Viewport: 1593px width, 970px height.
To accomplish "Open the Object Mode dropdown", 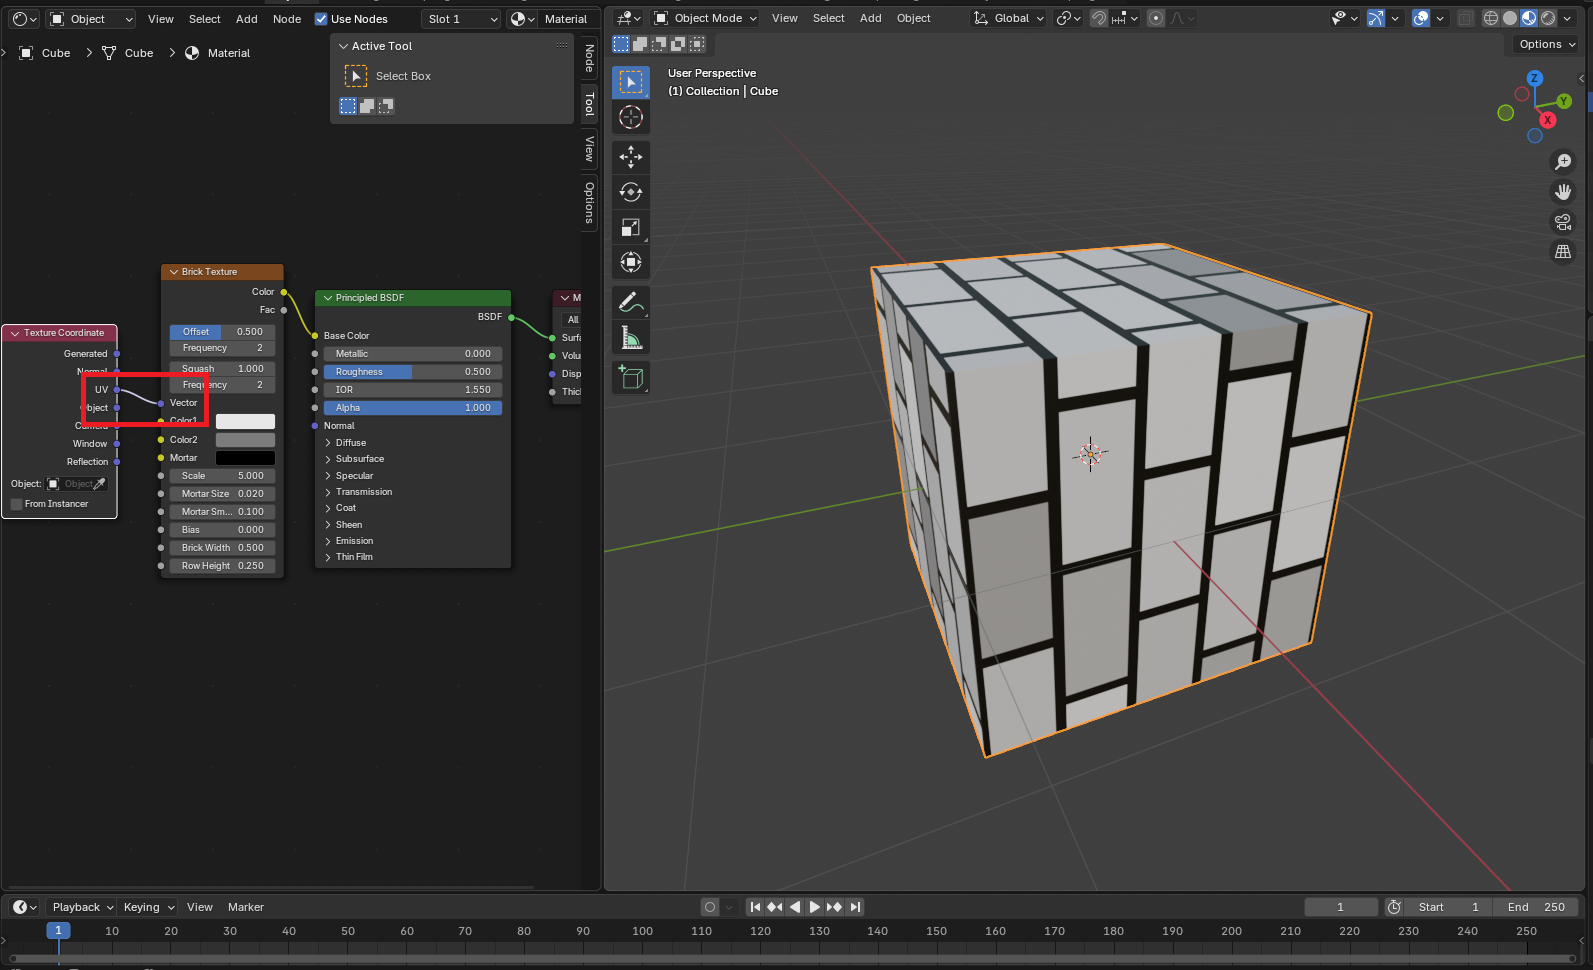I will (x=705, y=18).
